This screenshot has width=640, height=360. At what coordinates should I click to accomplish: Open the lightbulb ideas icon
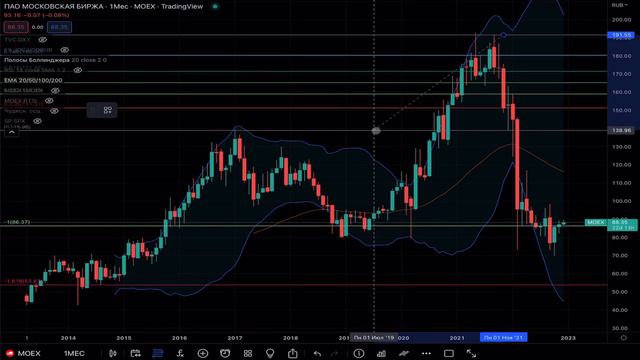point(270,353)
